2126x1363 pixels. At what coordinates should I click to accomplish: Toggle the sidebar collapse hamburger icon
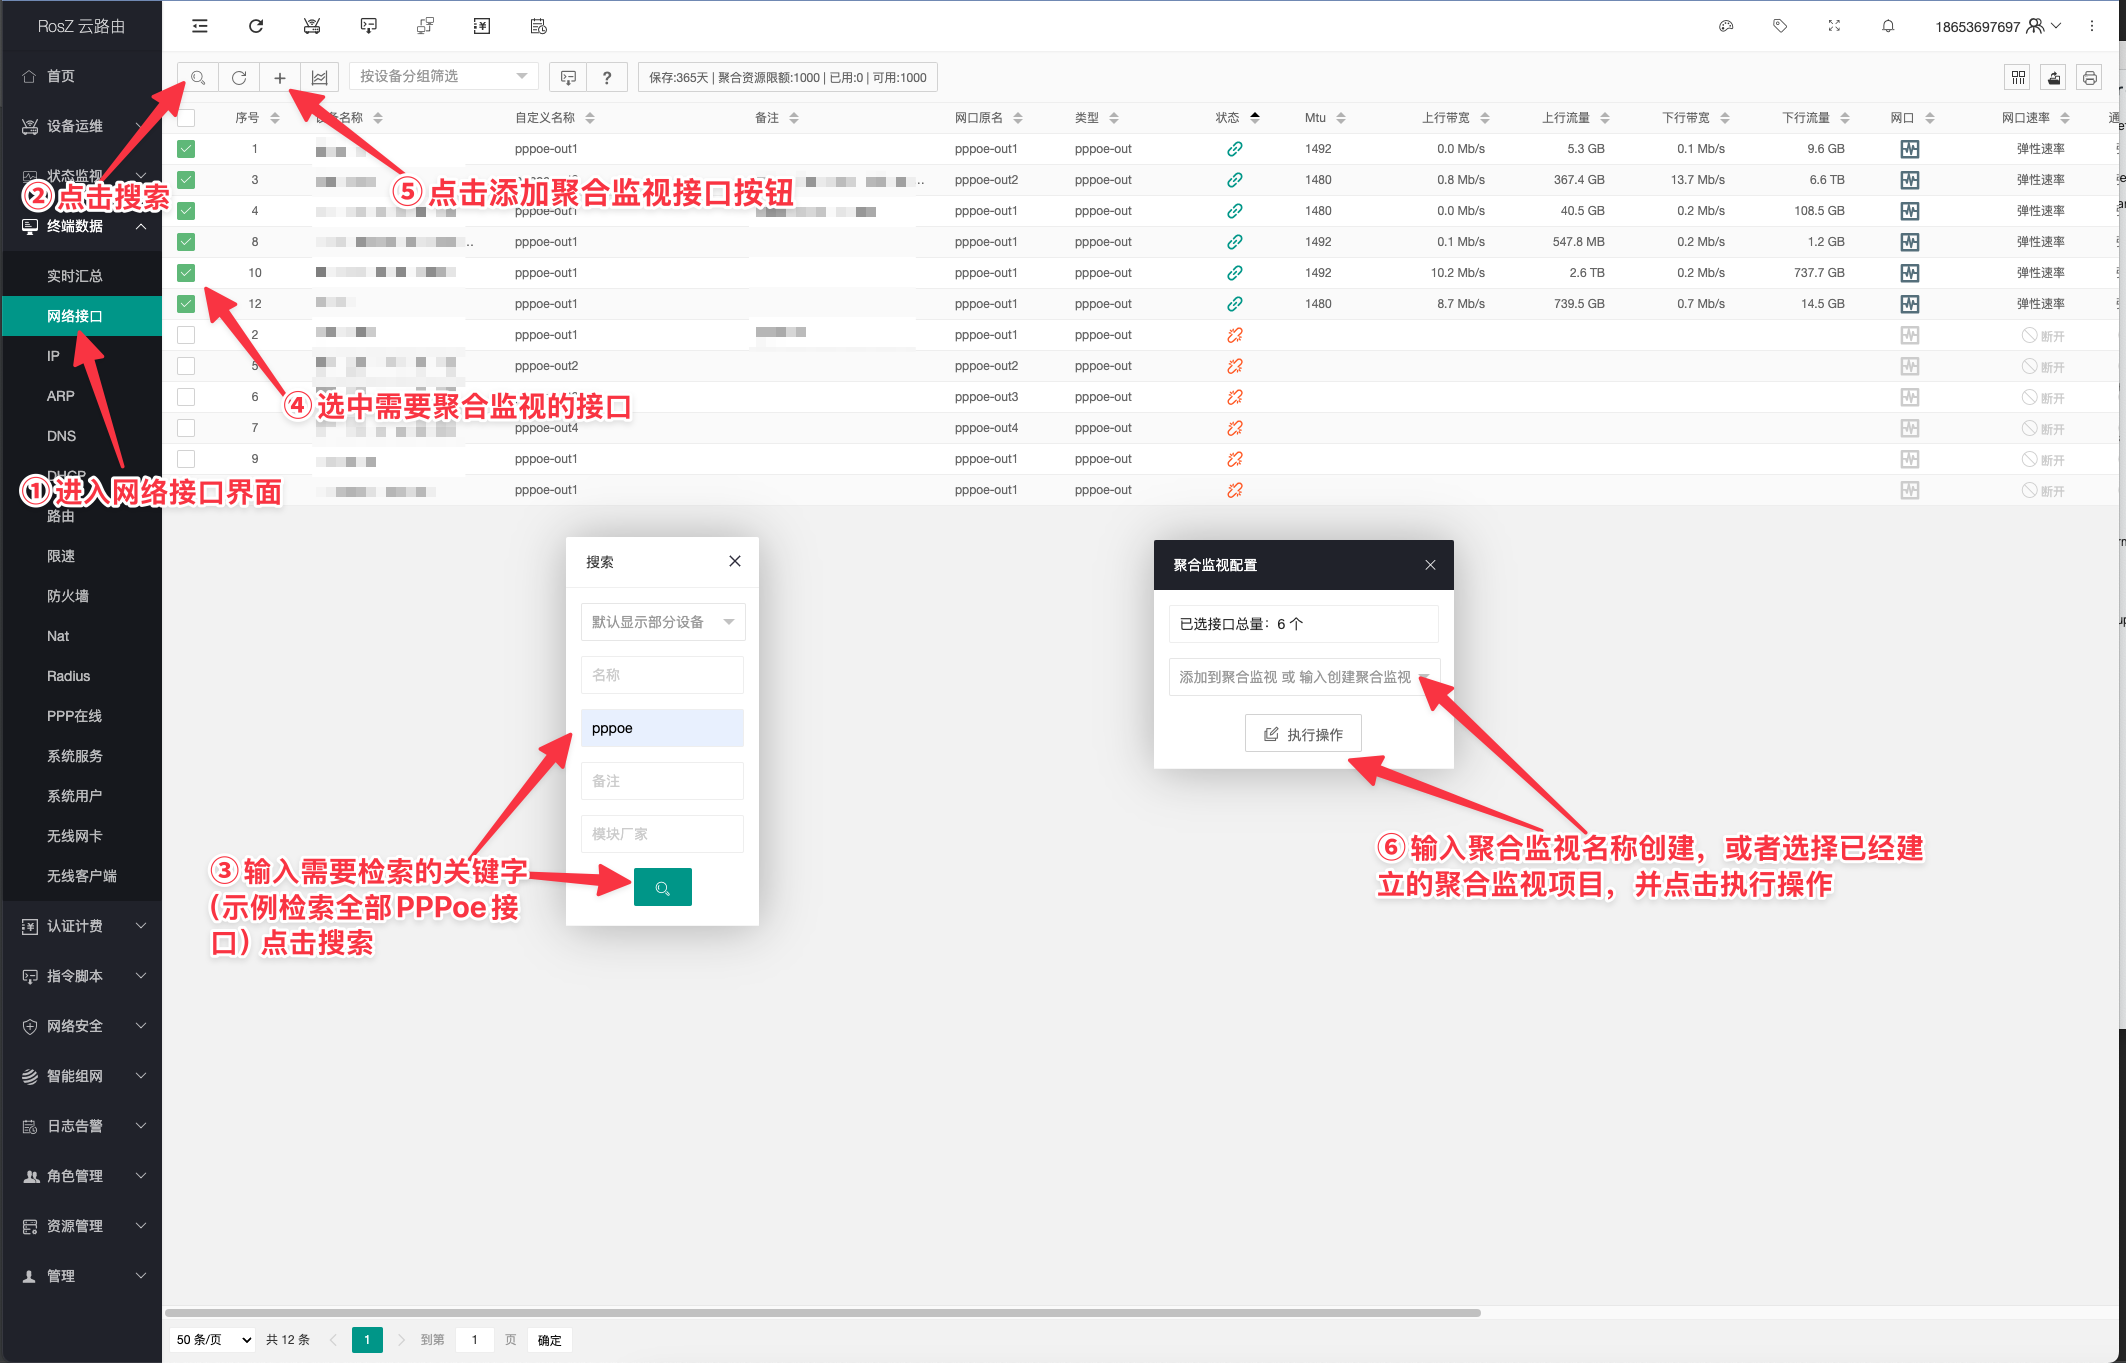pyautogui.click(x=200, y=26)
